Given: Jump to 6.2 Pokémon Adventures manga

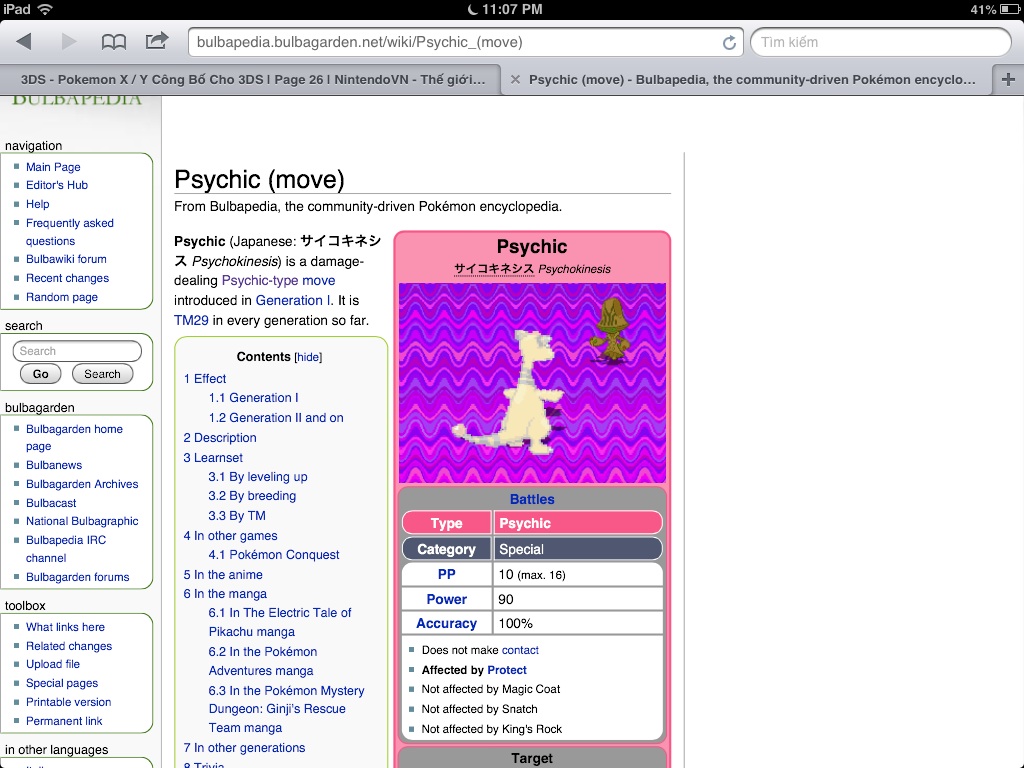Looking at the screenshot, I should (x=263, y=661).
